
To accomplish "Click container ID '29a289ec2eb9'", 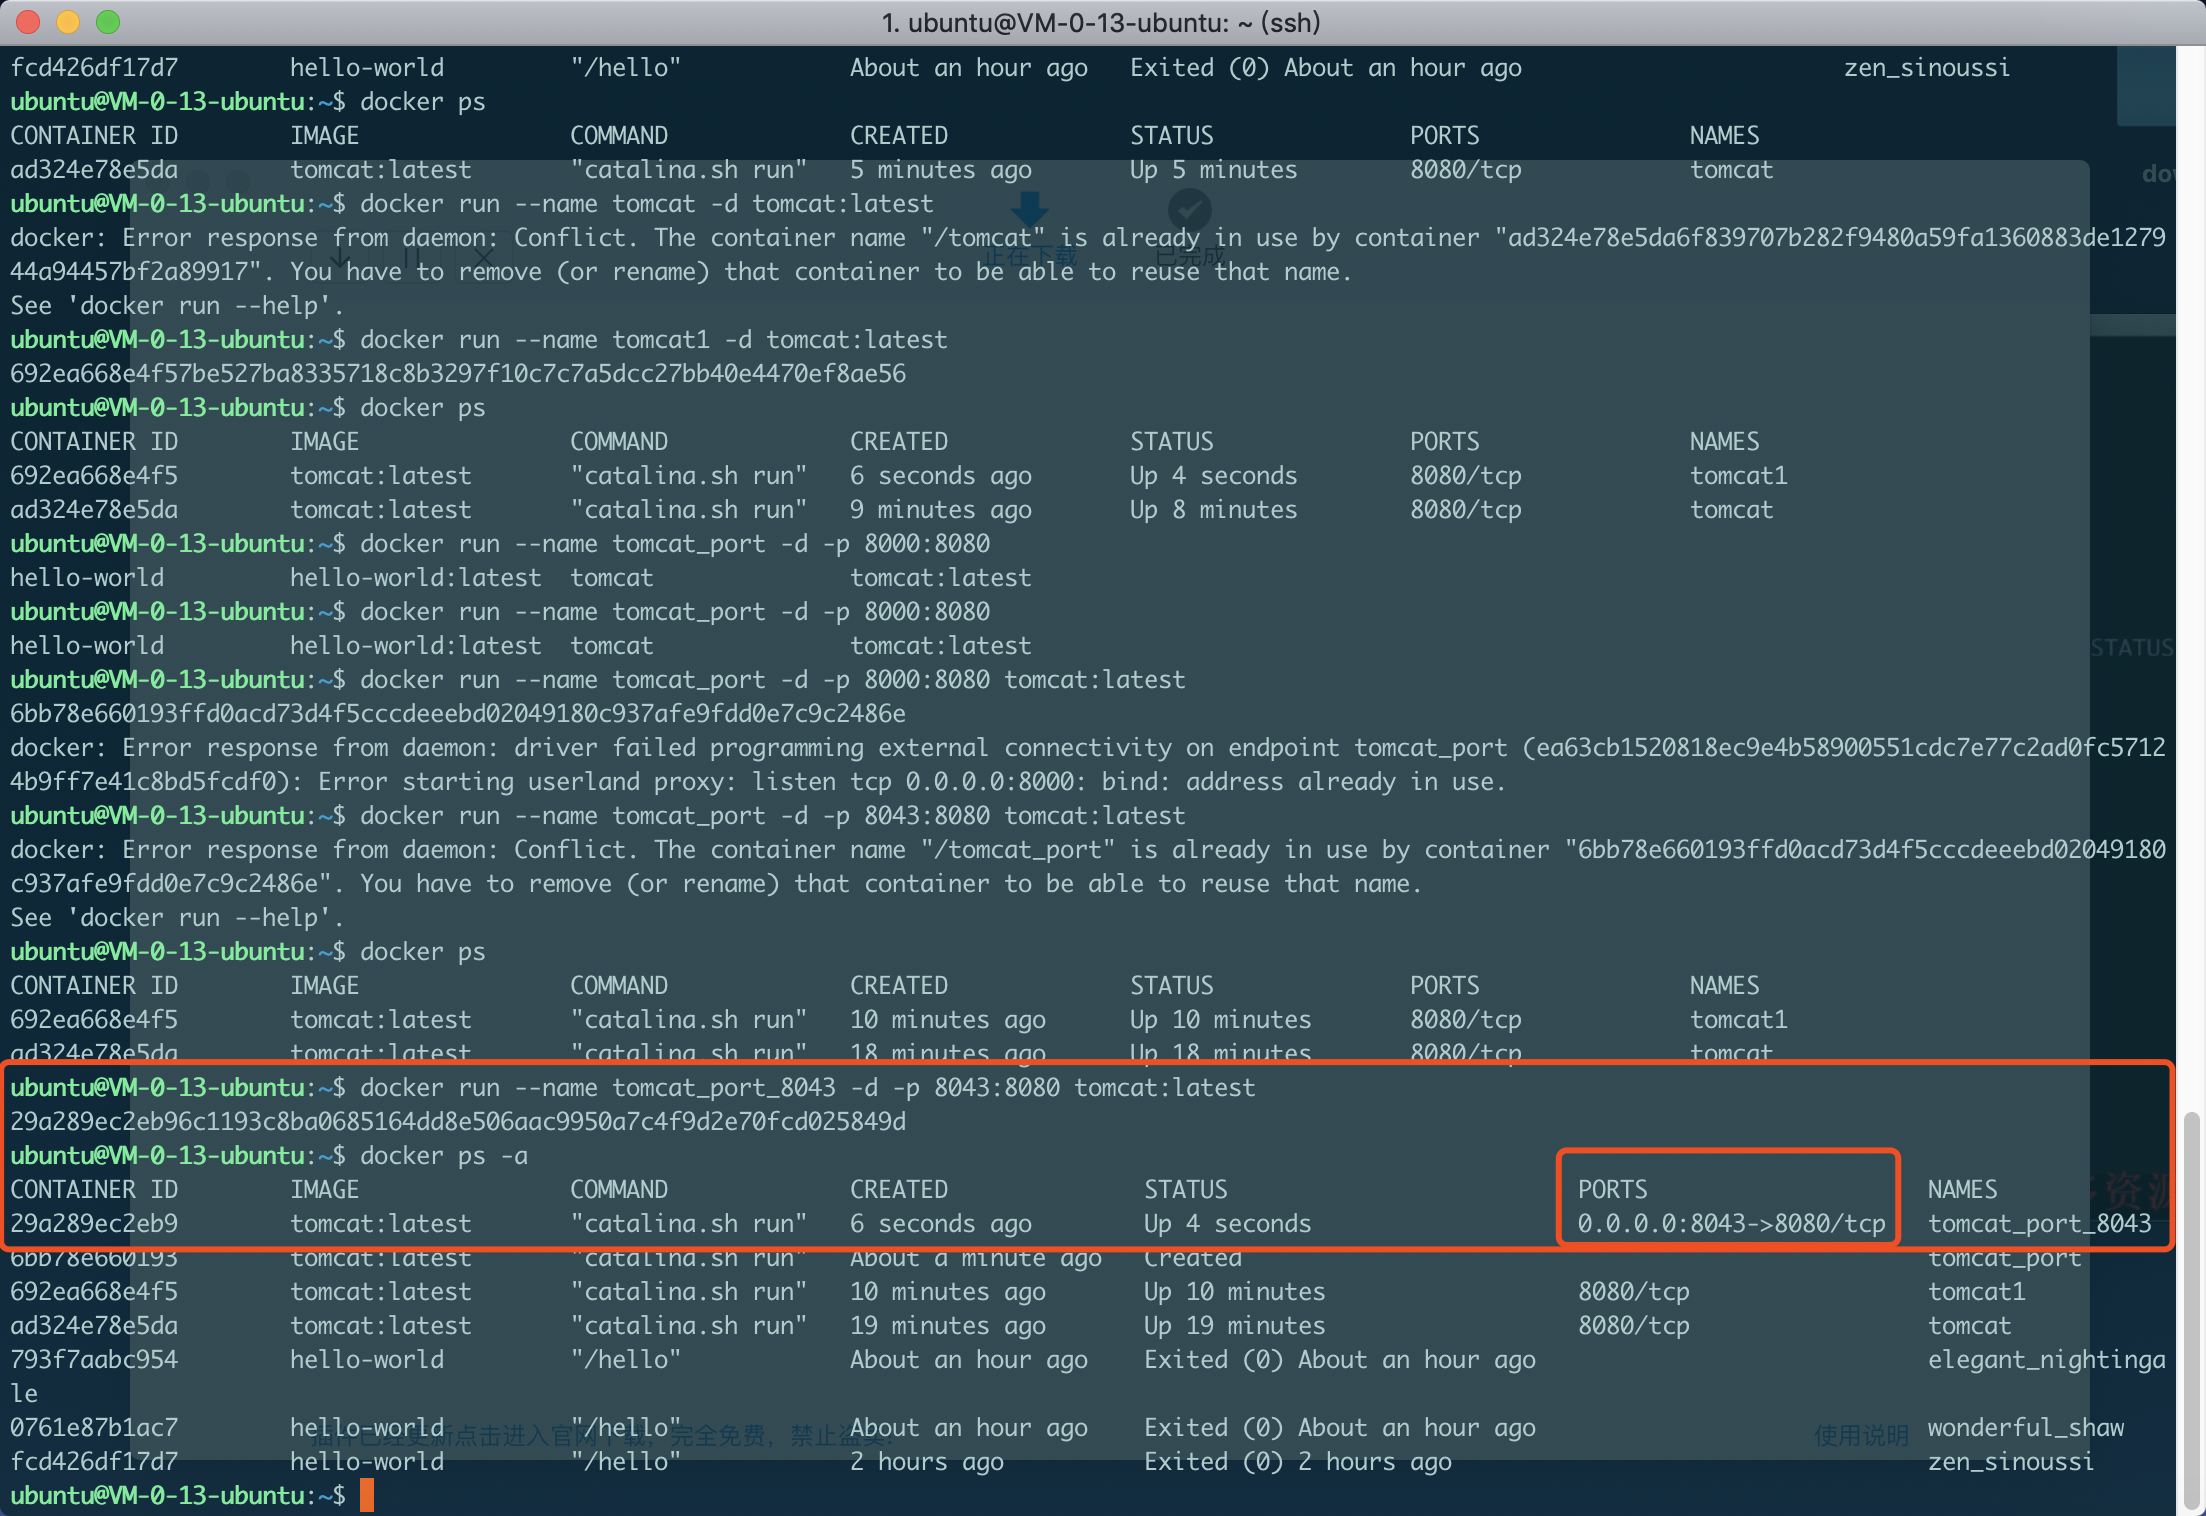I will pyautogui.click(x=94, y=1224).
